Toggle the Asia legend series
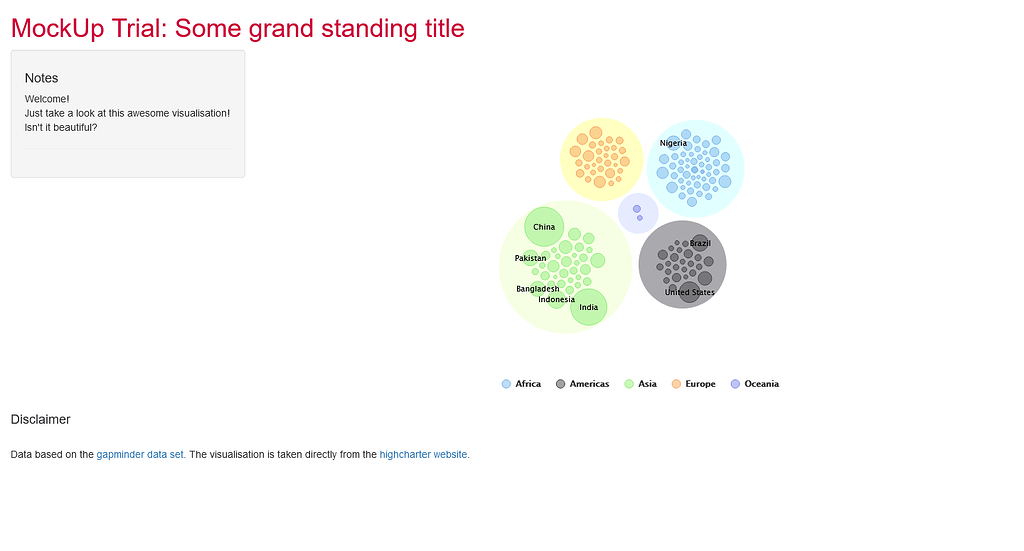1024x551 pixels. point(640,384)
